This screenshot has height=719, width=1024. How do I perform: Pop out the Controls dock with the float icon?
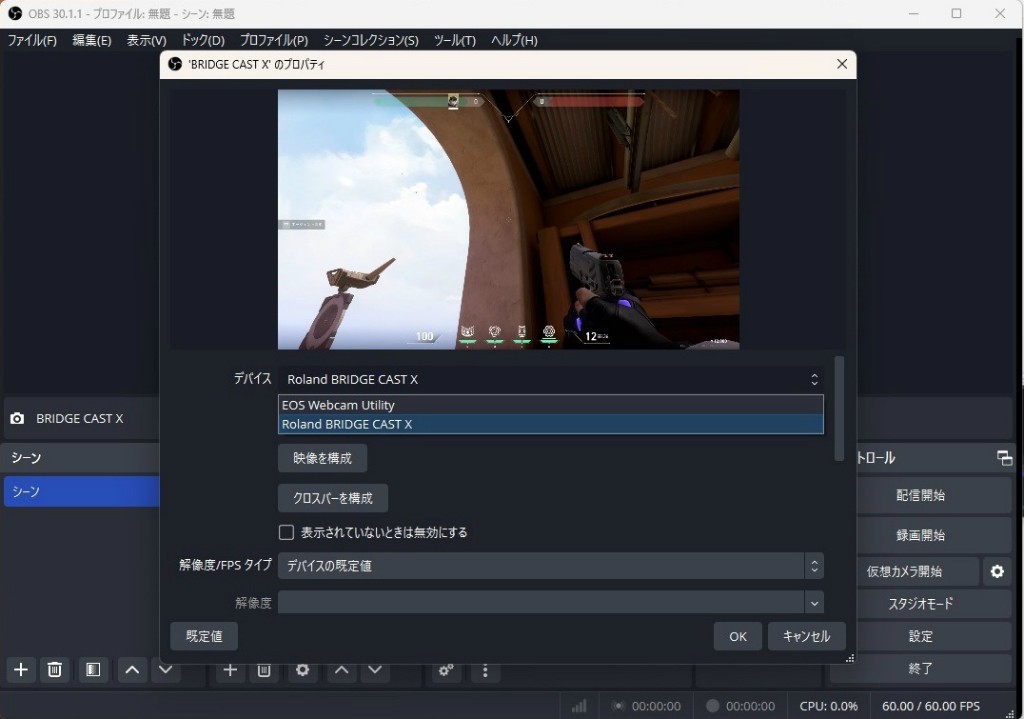pyautogui.click(x=1004, y=458)
